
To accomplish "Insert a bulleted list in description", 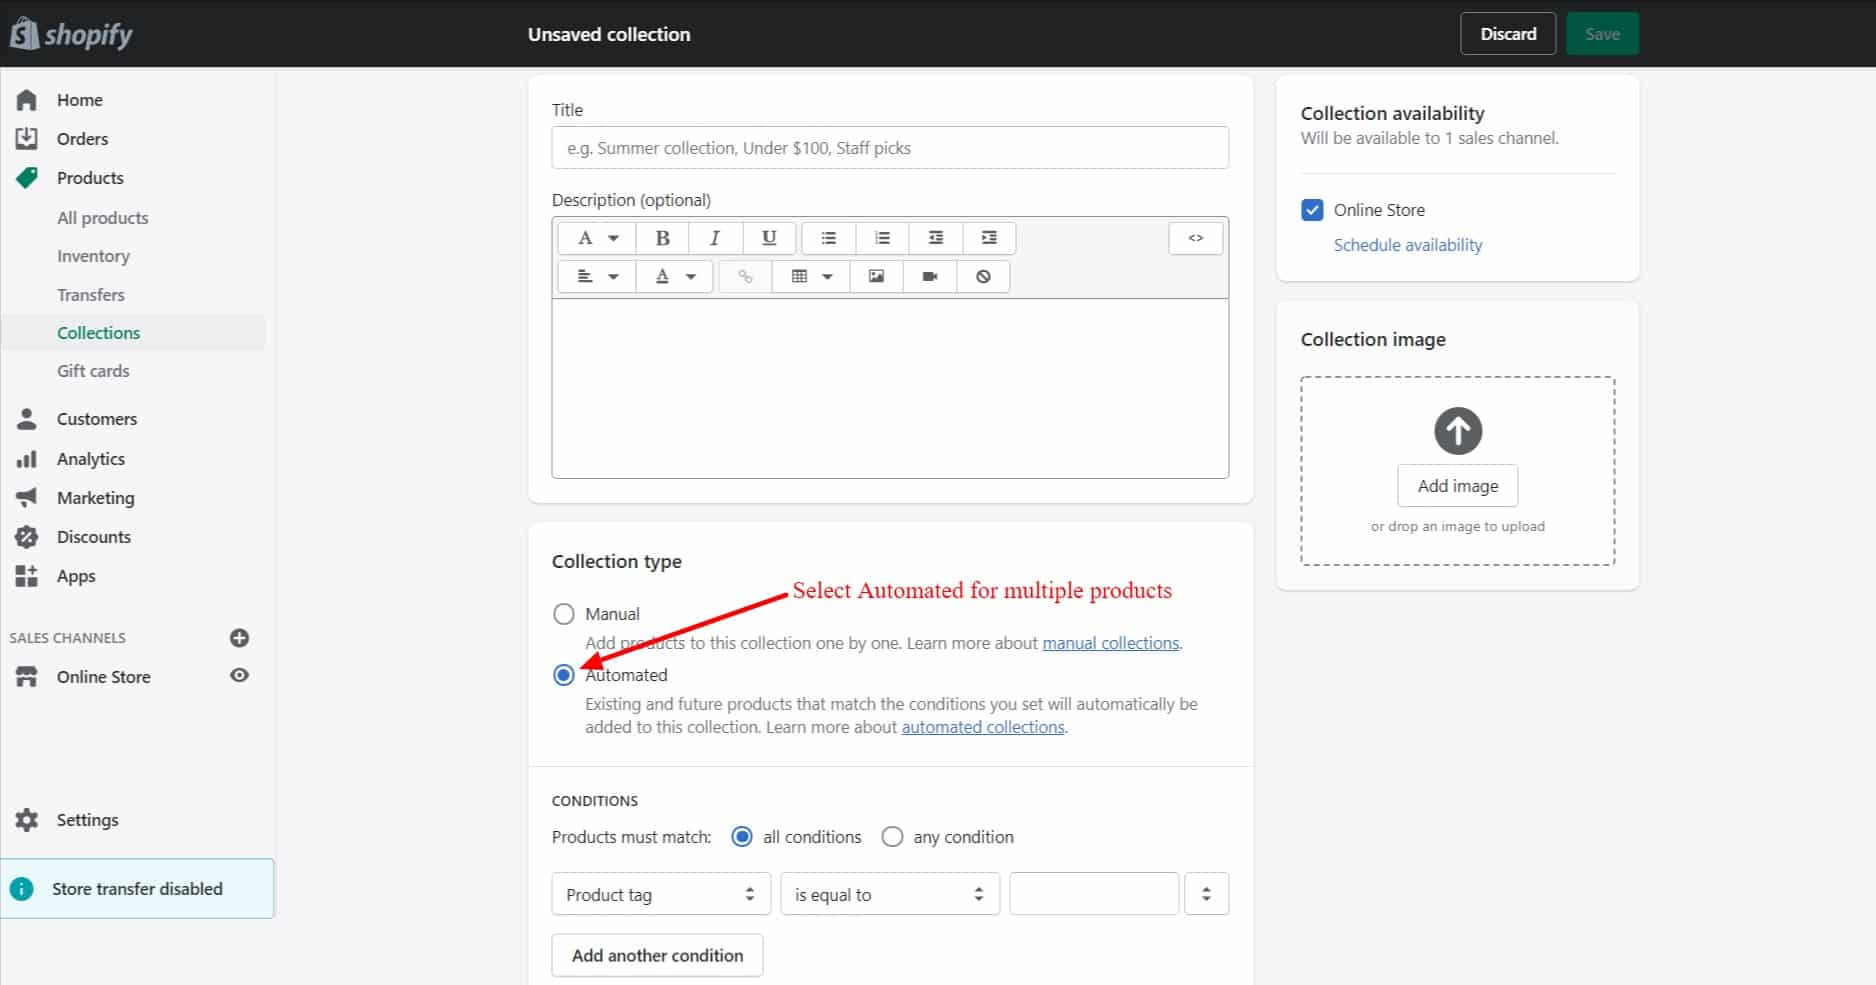I will click(828, 238).
